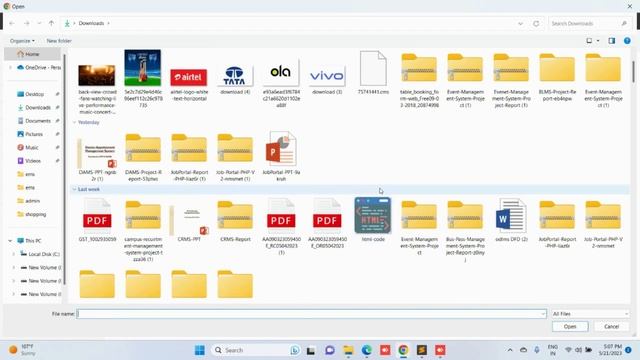Select the CRMS-PPT presentation file
640x360 pixels.
(x=189, y=220)
